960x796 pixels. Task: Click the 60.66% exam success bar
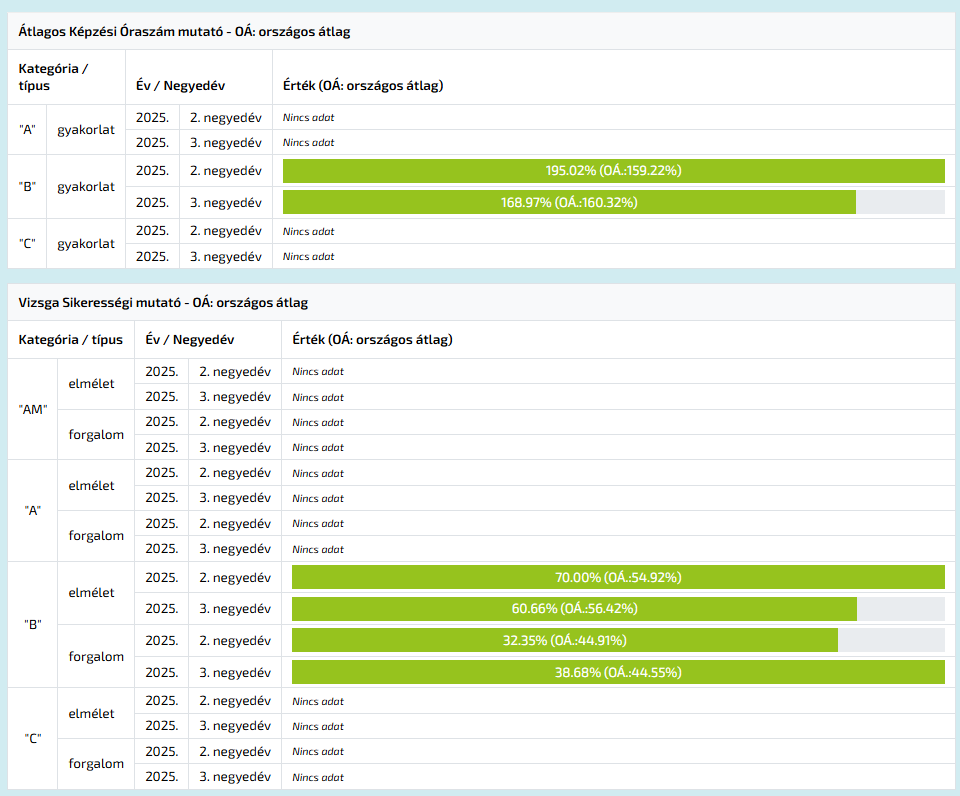574,608
